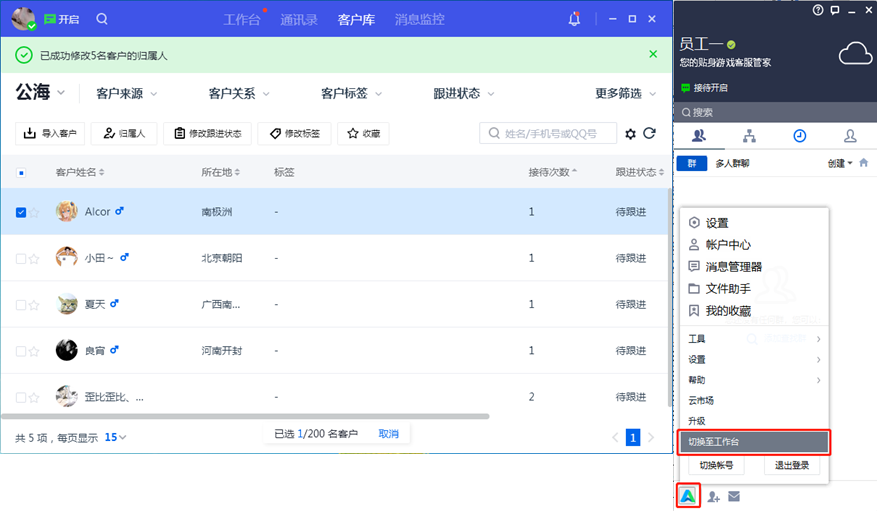Open the table column settings gear

point(630,134)
